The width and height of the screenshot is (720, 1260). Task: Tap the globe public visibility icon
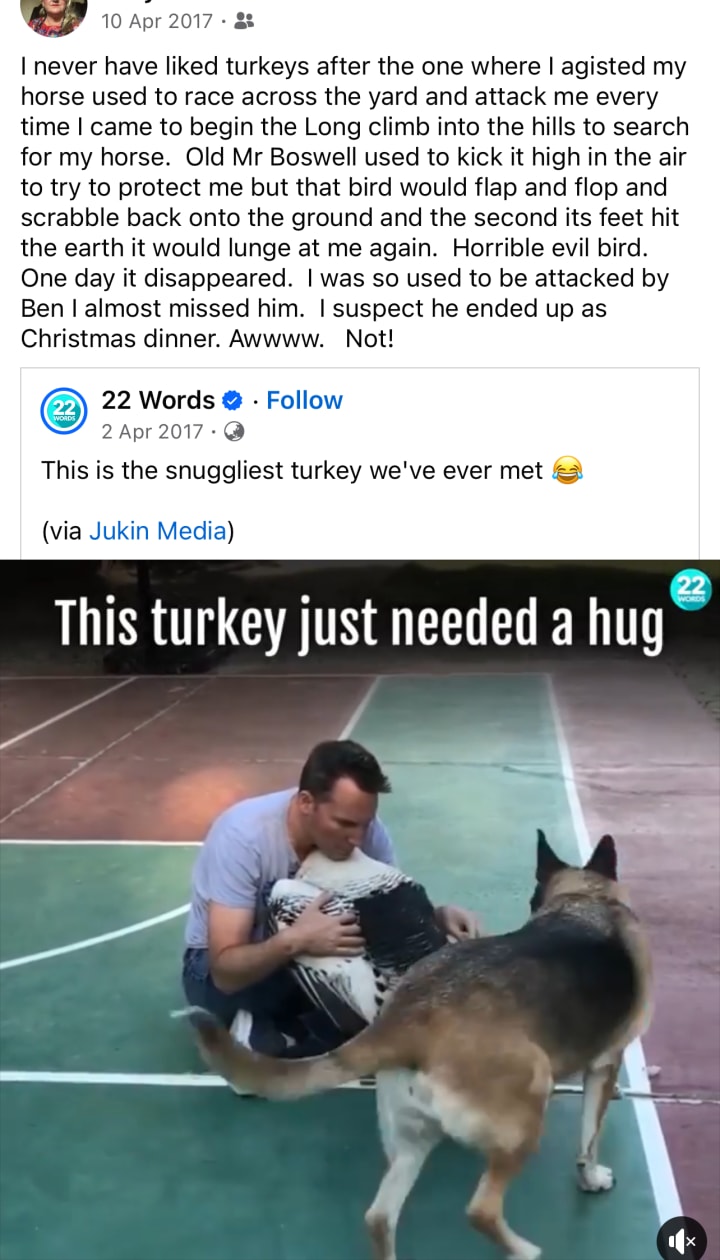click(x=234, y=432)
